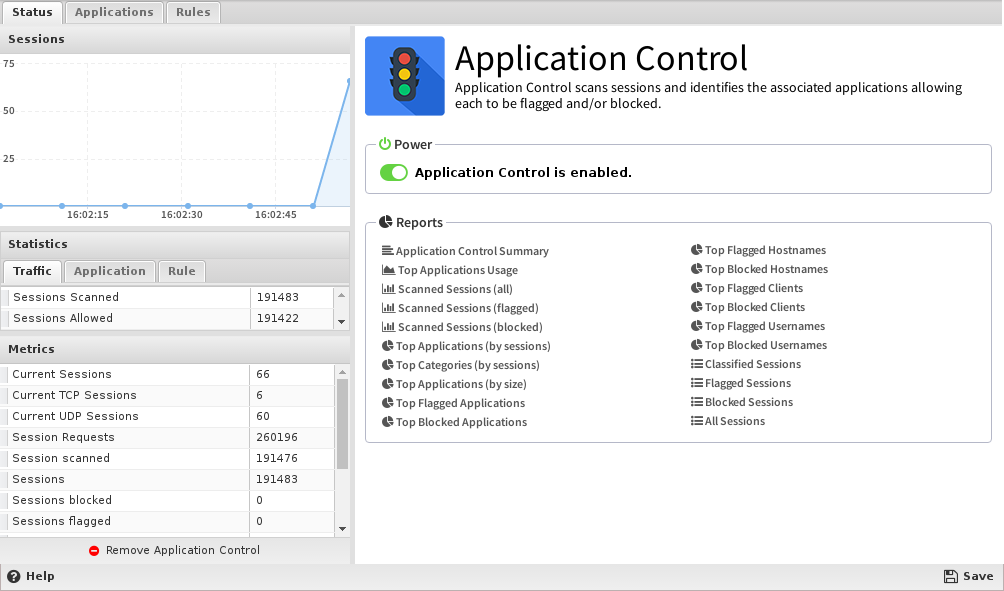Screen dimensions: 1004x591
Task: Click the Classified Sessions list icon
Action: 696,364
